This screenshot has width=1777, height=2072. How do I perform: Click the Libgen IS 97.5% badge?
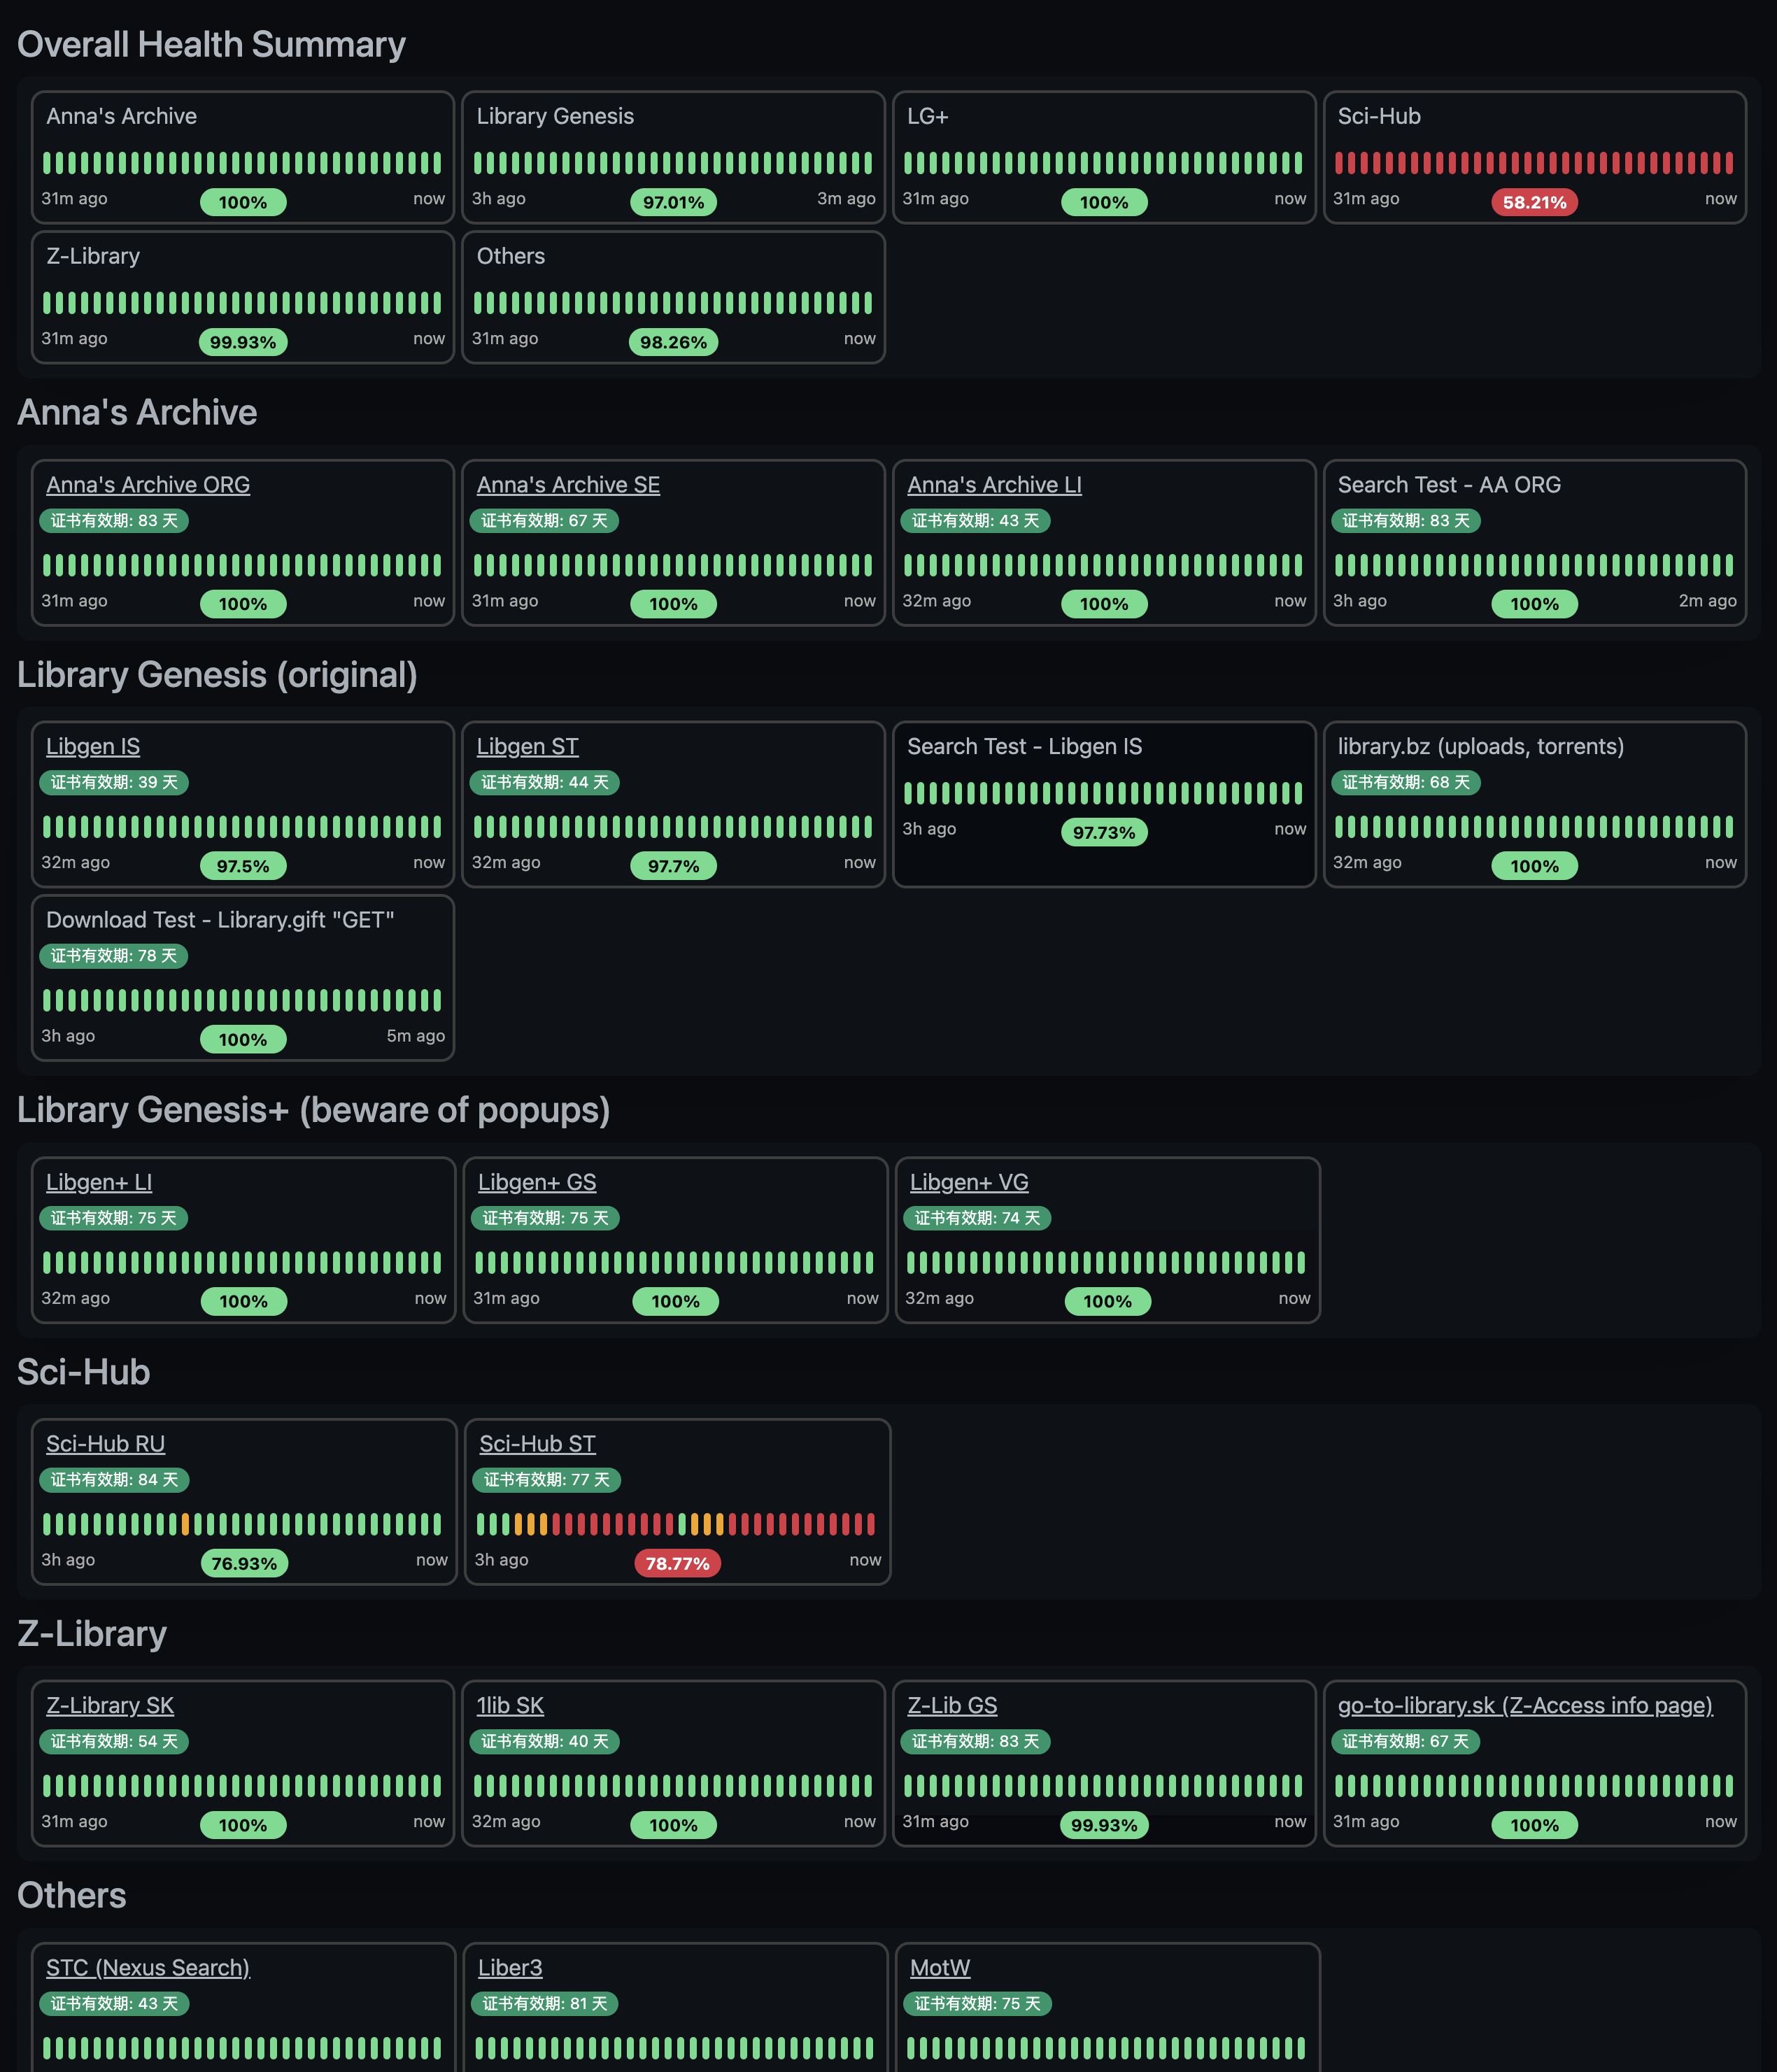(243, 866)
